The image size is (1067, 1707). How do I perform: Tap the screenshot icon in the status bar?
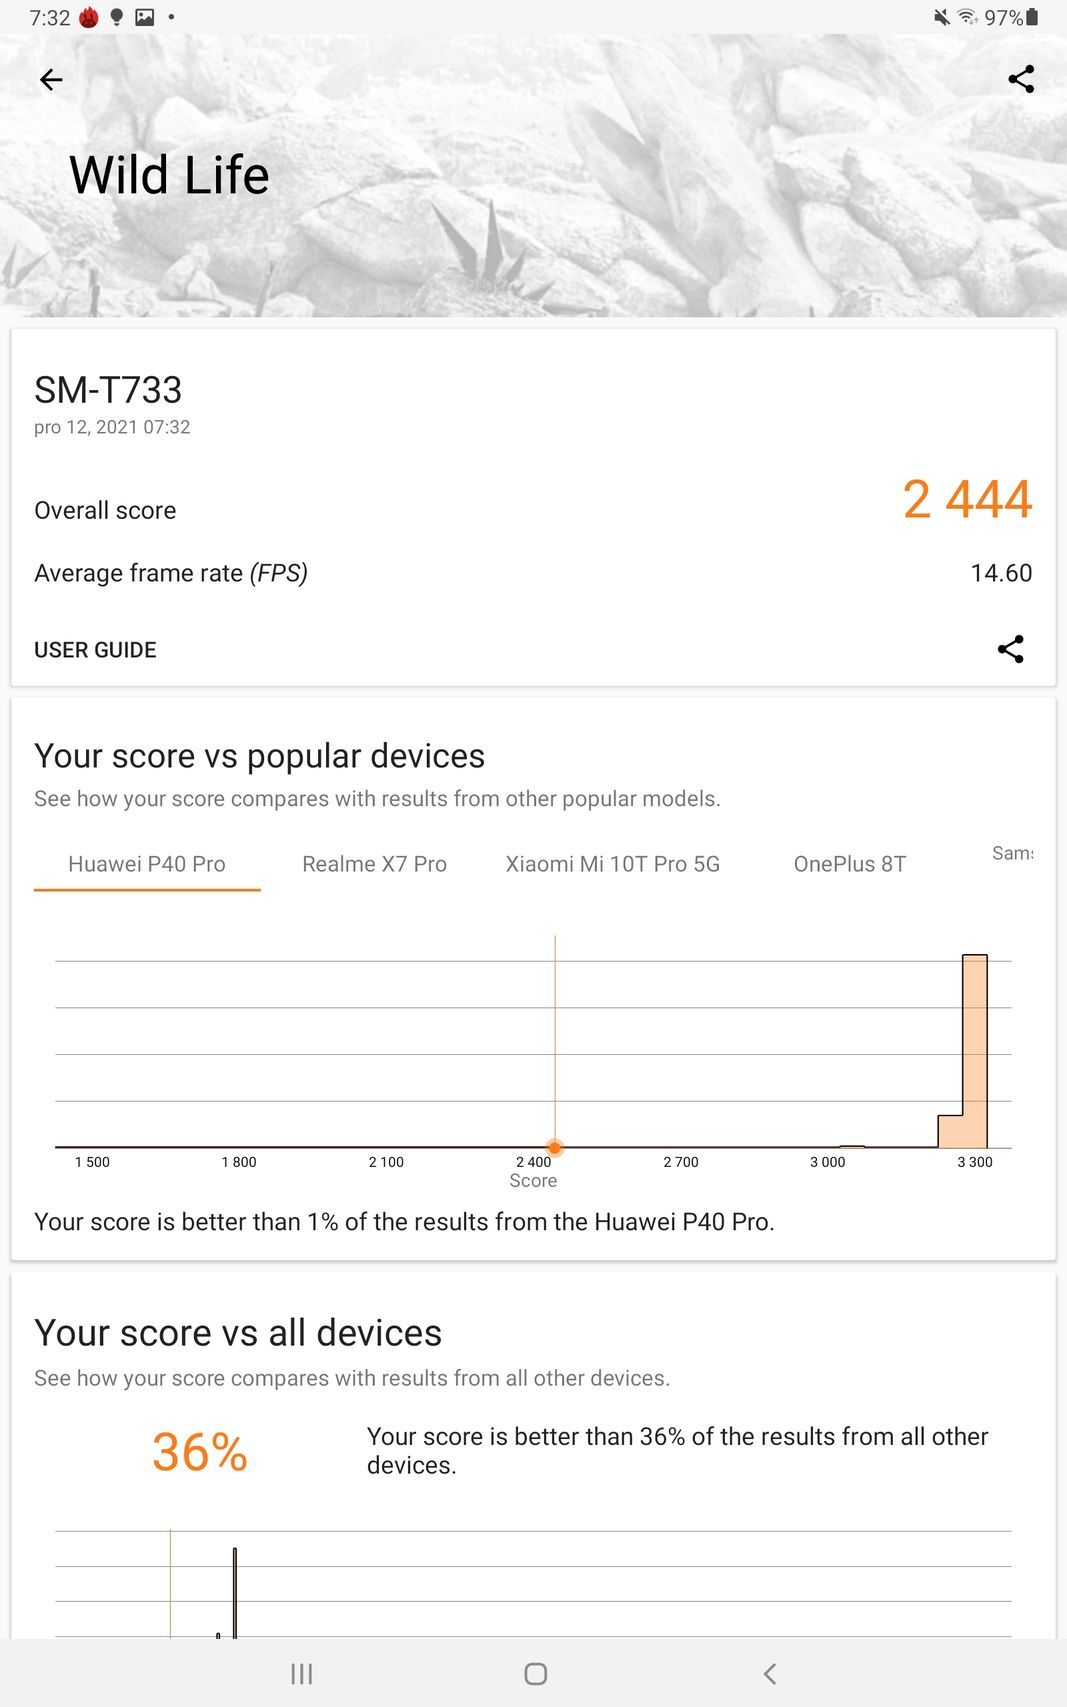click(x=143, y=16)
